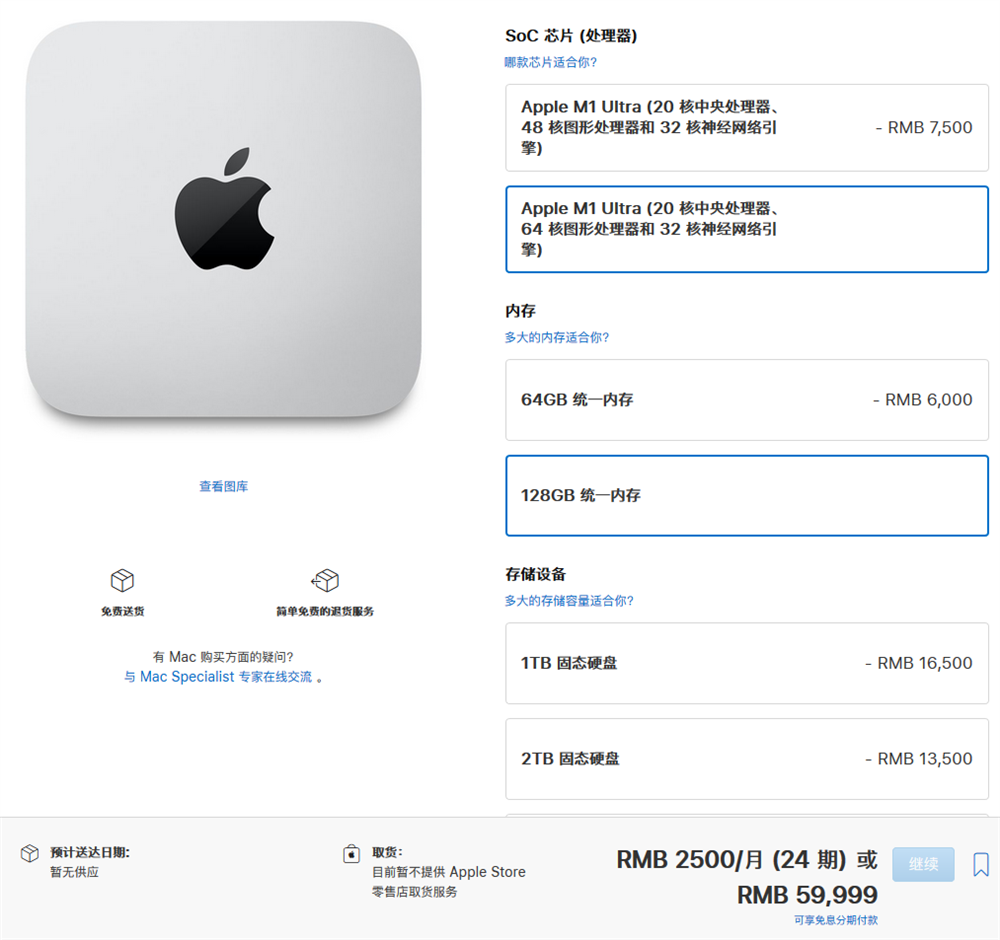Image resolution: width=1000 pixels, height=940 pixels.
Task: Chat with Mac Specialist online link
Action: click(x=218, y=677)
